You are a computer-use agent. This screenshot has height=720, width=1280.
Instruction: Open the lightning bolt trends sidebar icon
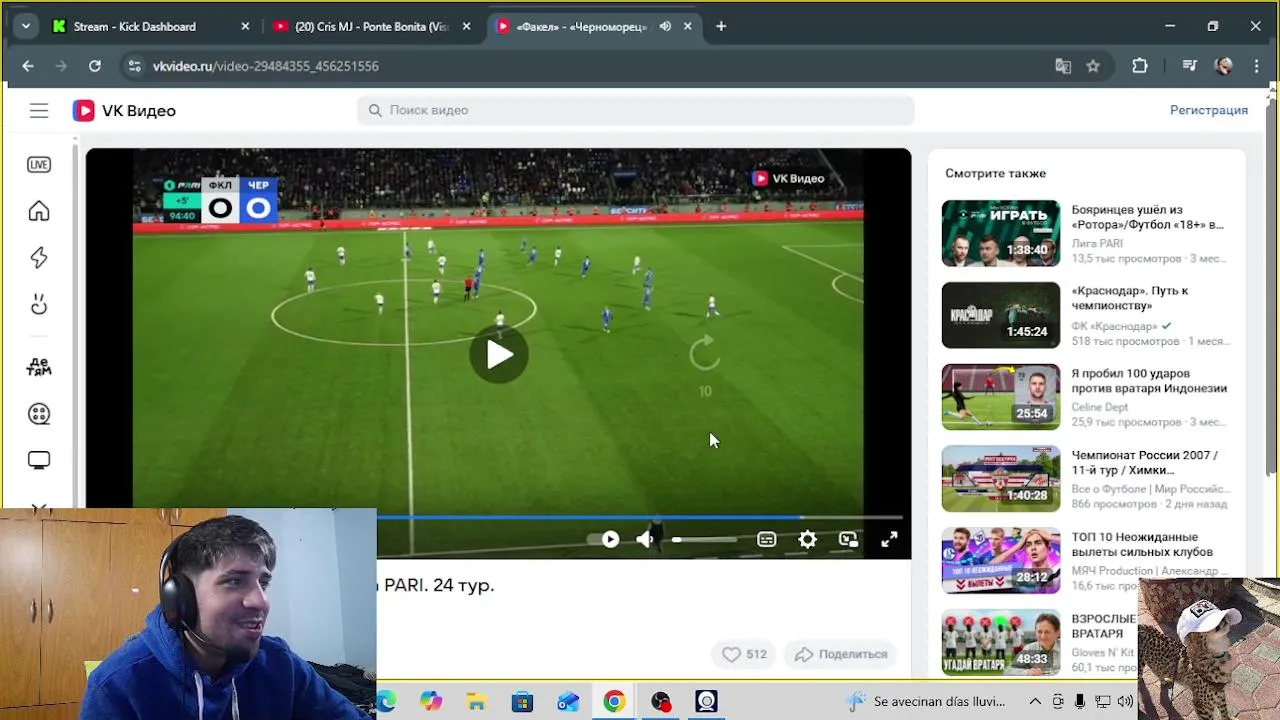coord(39,258)
